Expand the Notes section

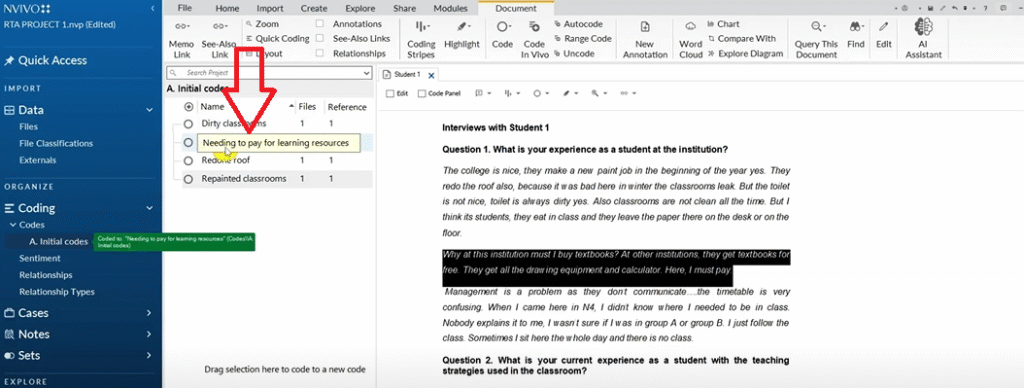150,334
